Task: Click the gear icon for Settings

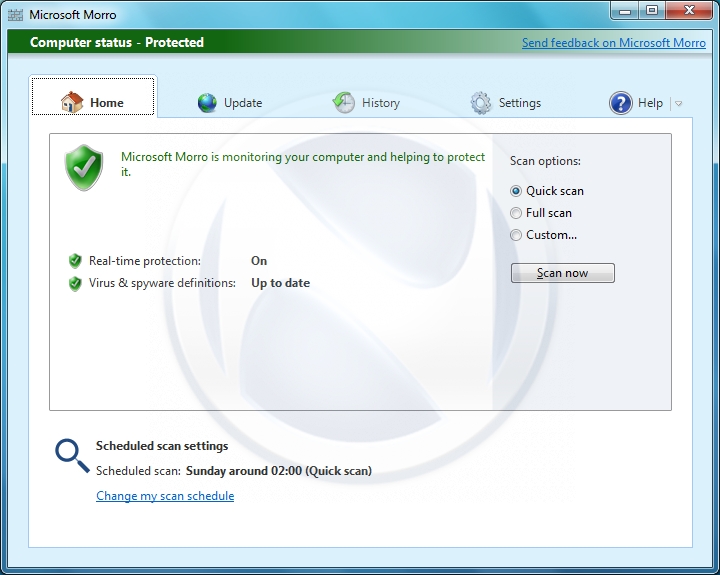Action: point(481,103)
